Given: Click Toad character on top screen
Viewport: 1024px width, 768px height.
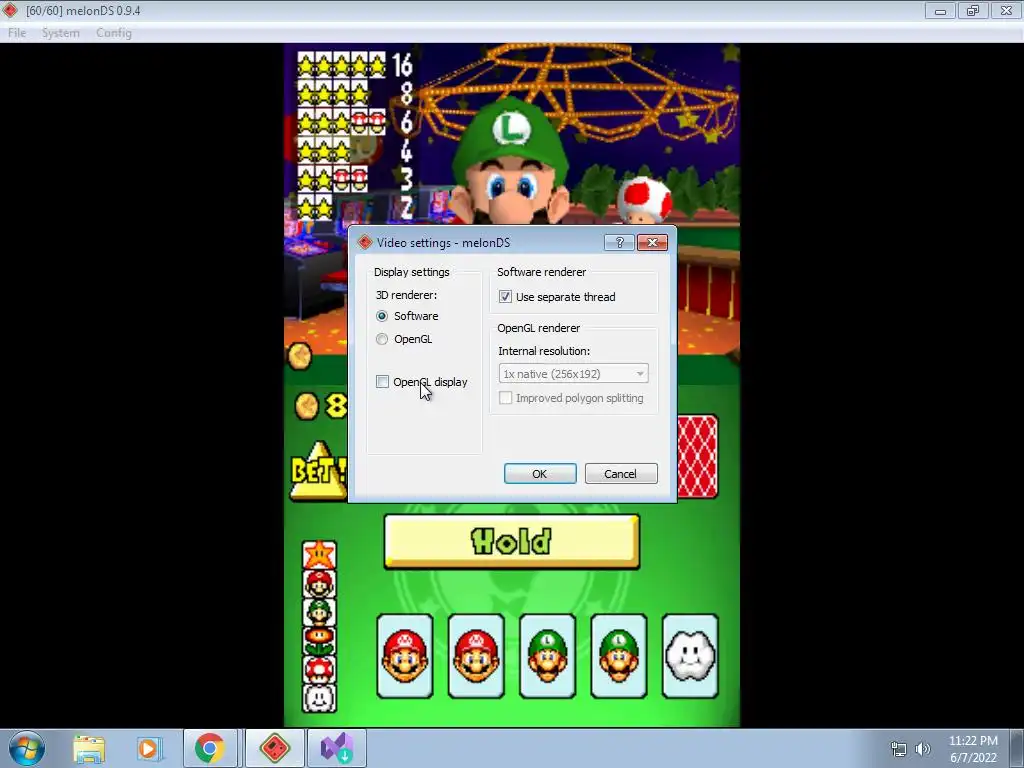Looking at the screenshot, I should click(x=645, y=198).
